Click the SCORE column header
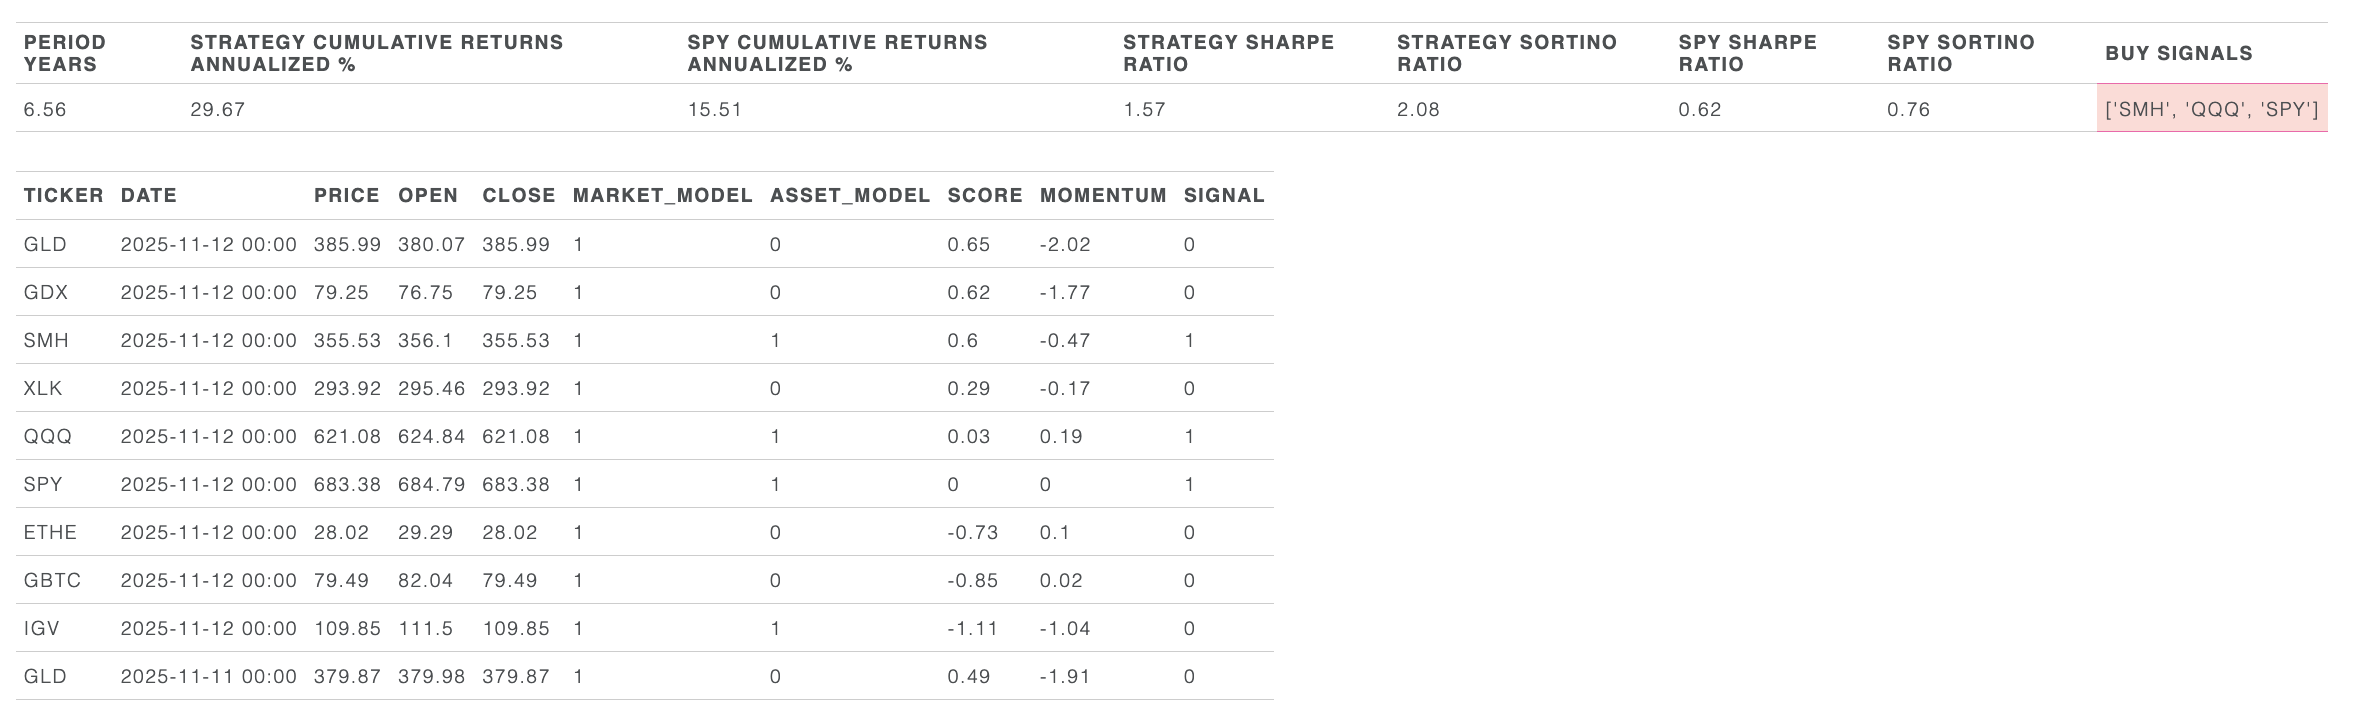 [x=984, y=195]
